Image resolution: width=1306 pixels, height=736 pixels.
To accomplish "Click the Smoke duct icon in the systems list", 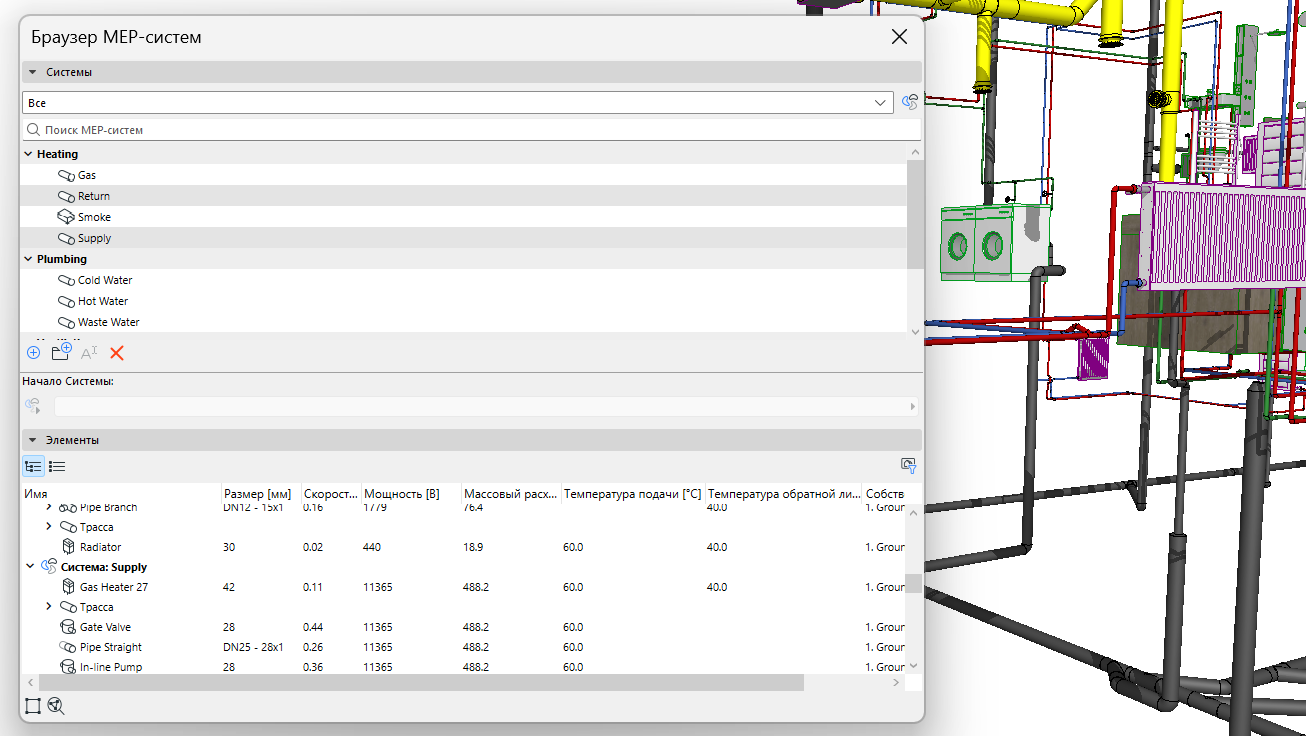I will pos(67,217).
